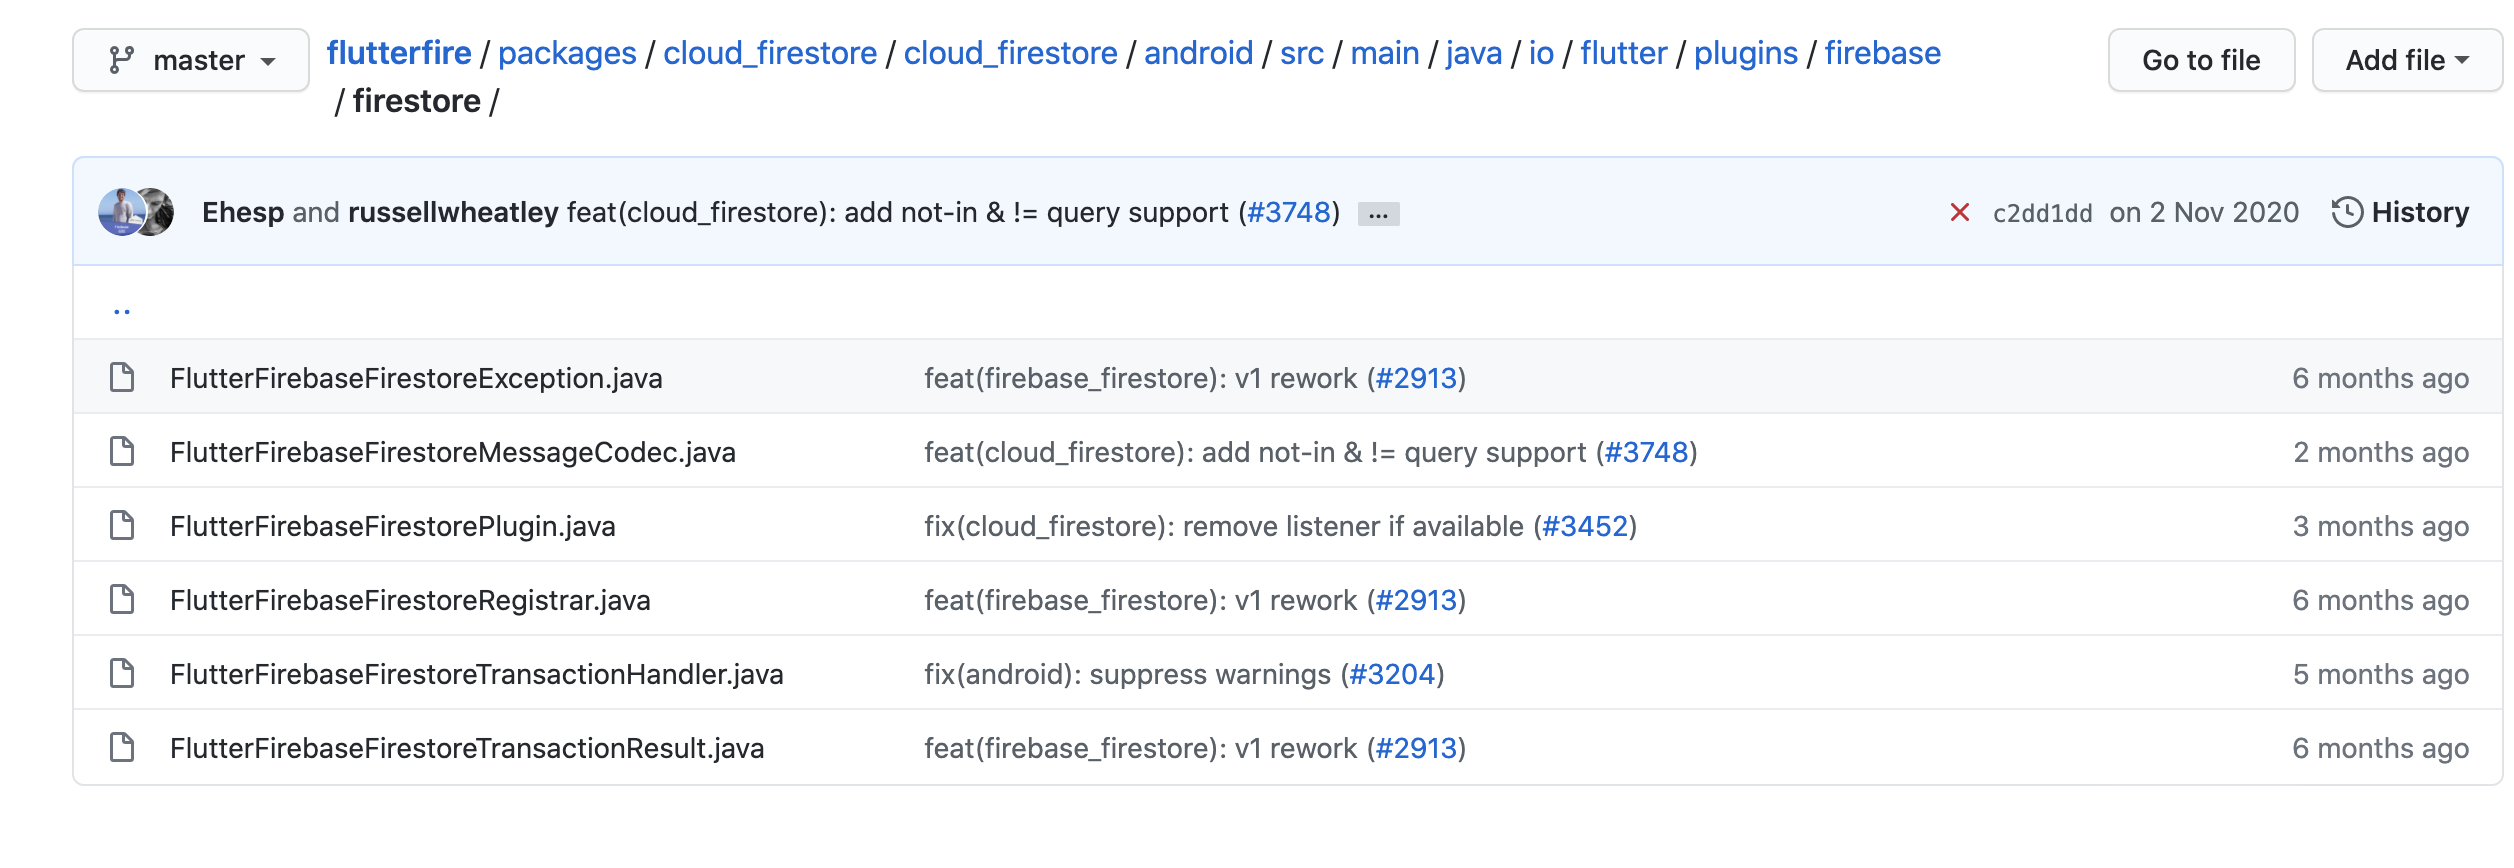
Task: Click the failed status X icon beside commit c2dd1dd
Action: (1959, 213)
